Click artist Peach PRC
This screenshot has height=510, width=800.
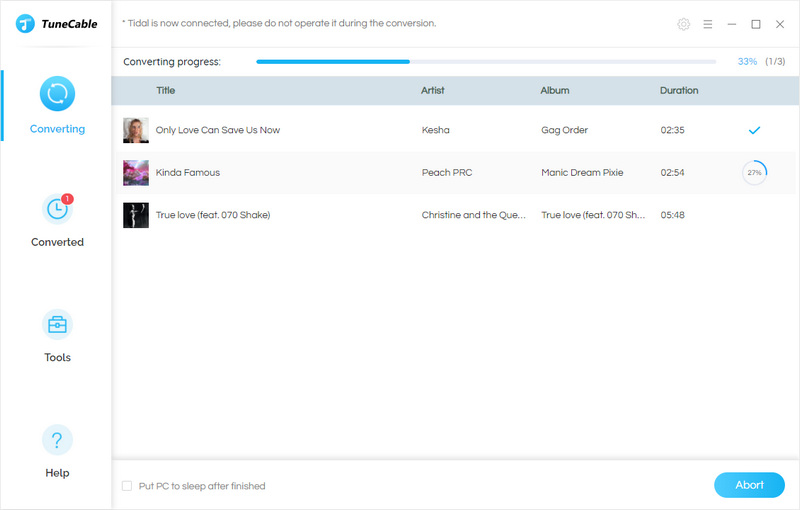(446, 172)
